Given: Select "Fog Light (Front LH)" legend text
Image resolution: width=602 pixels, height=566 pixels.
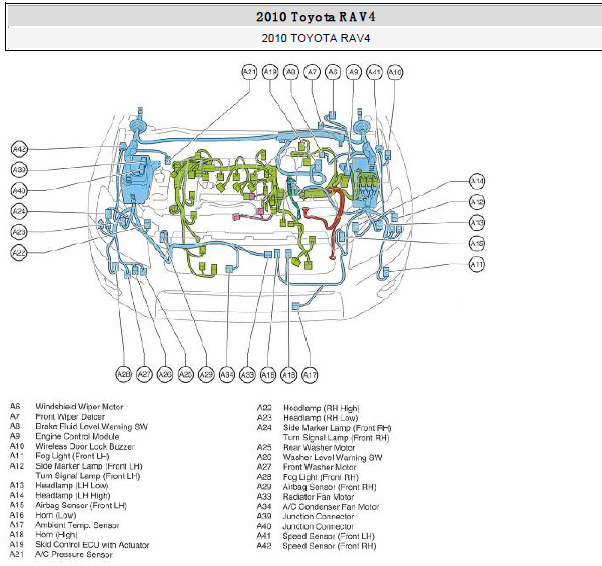Looking at the screenshot, I should [72, 456].
